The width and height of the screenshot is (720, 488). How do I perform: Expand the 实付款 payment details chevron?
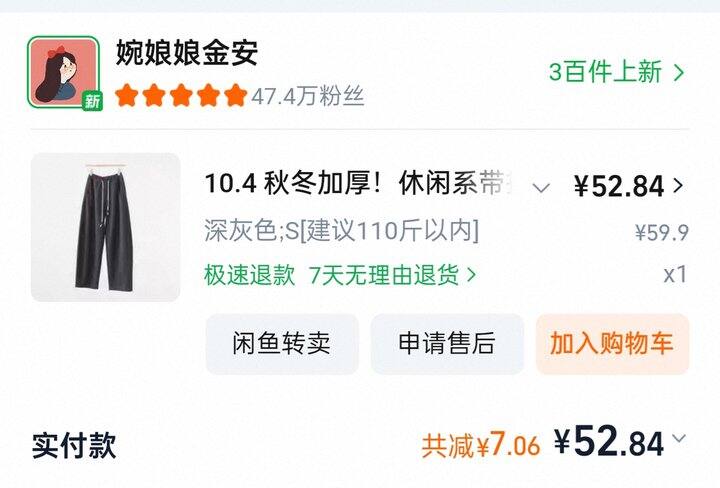[x=679, y=438]
